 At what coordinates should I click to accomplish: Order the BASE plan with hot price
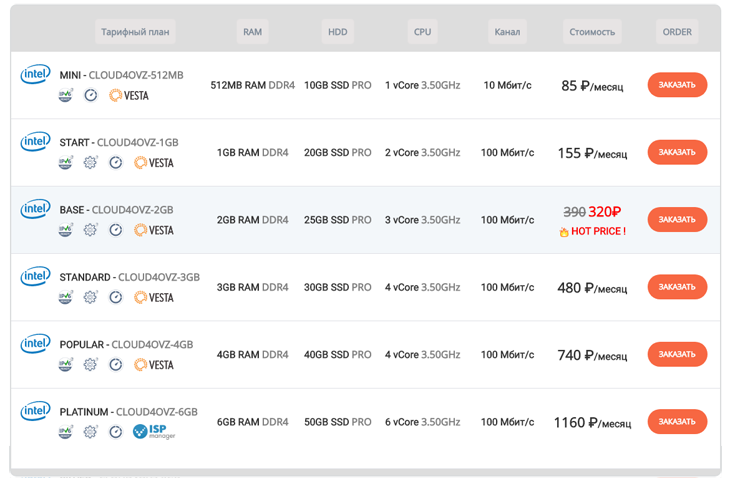click(677, 219)
